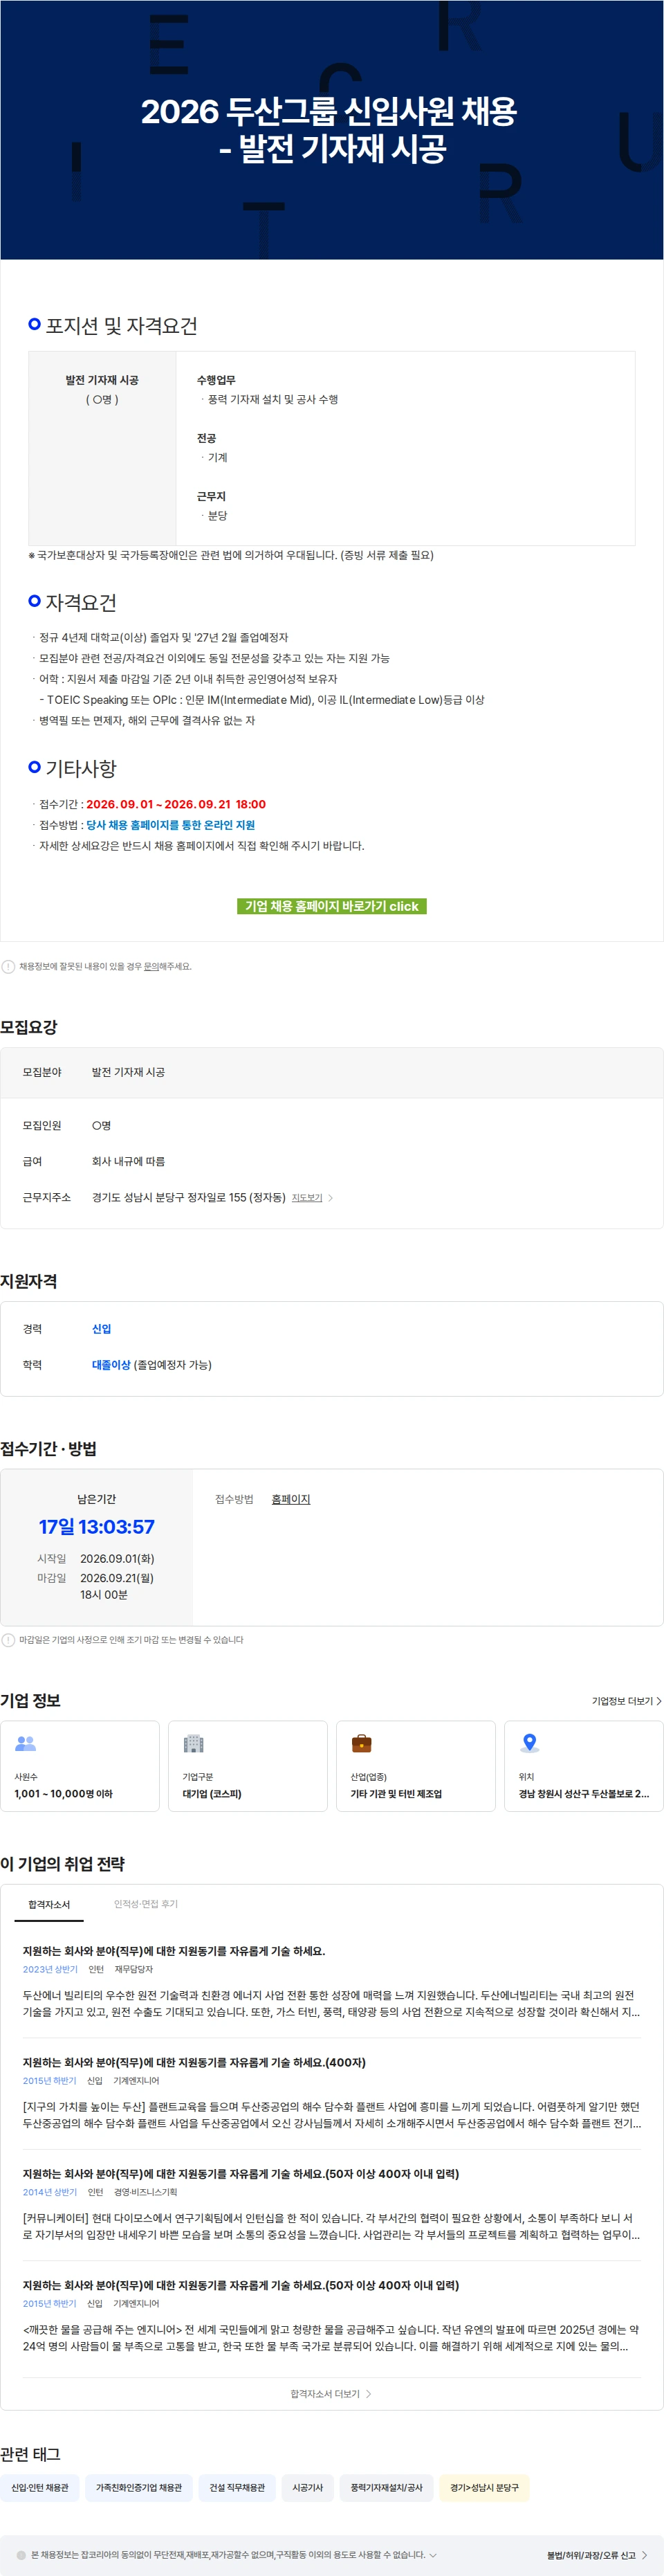The width and height of the screenshot is (664, 2576).
Task: Click the 경남 창원시 성산구 두산볼보로 address text
Action: 584,1794
